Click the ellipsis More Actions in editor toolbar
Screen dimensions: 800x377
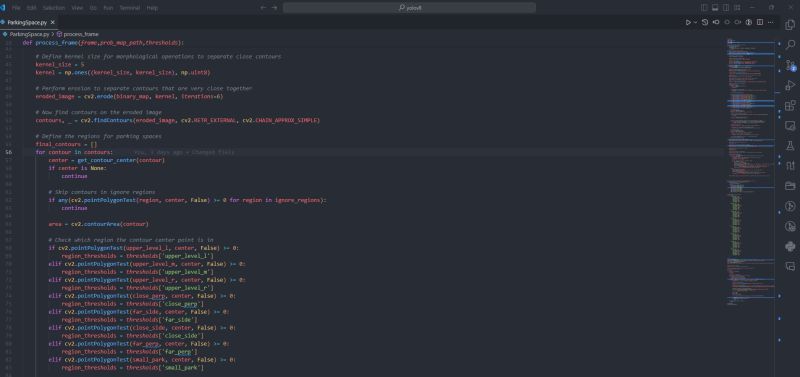770,22
